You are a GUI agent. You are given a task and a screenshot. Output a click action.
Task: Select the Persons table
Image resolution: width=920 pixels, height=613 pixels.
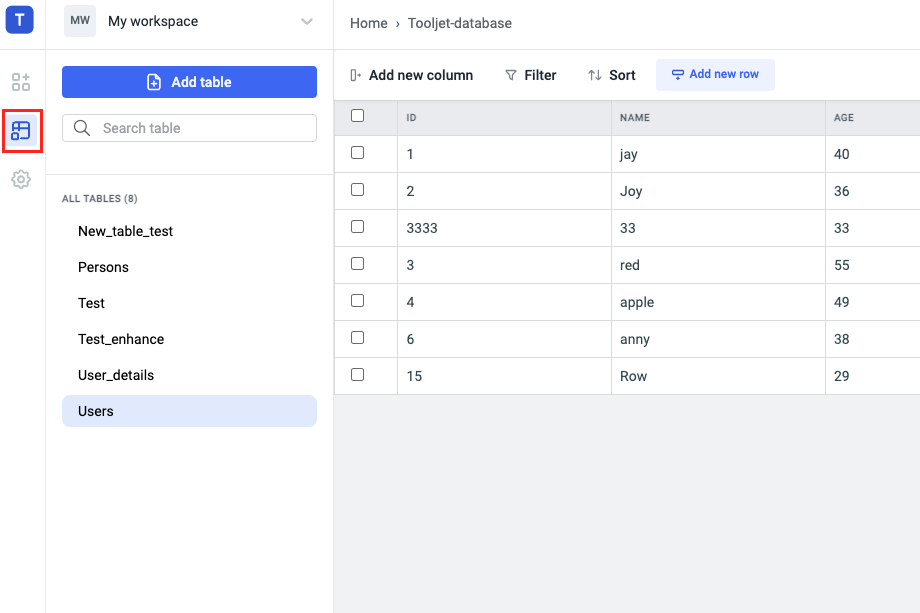pos(103,267)
